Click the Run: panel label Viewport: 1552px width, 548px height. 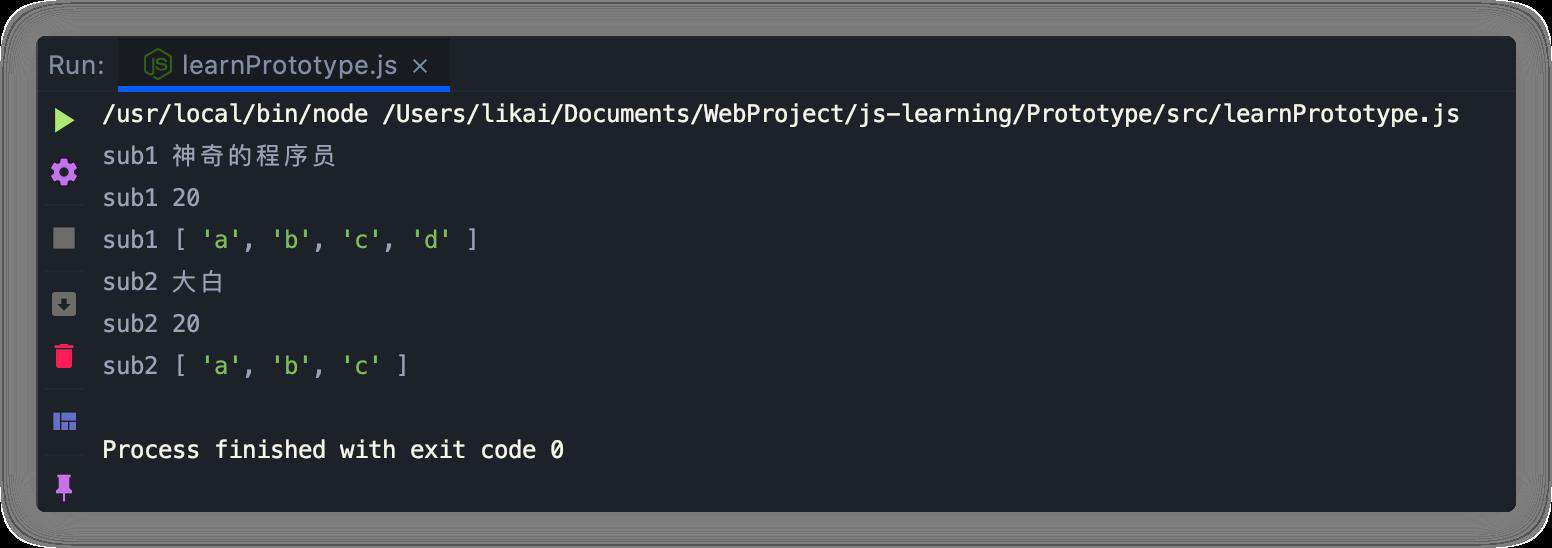(x=76, y=66)
